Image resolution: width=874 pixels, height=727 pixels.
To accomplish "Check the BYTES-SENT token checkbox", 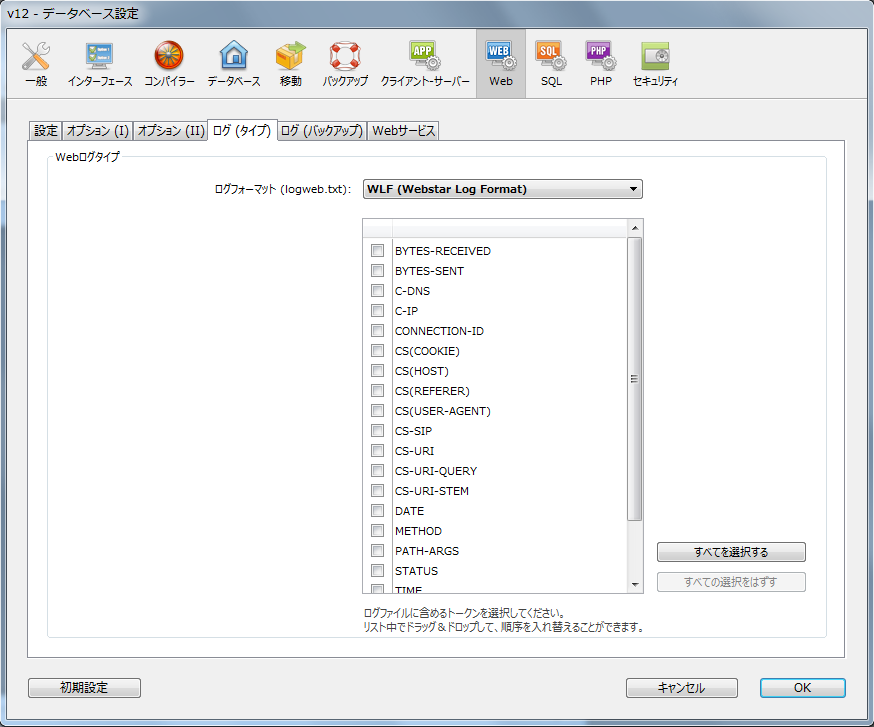I will 377,270.
